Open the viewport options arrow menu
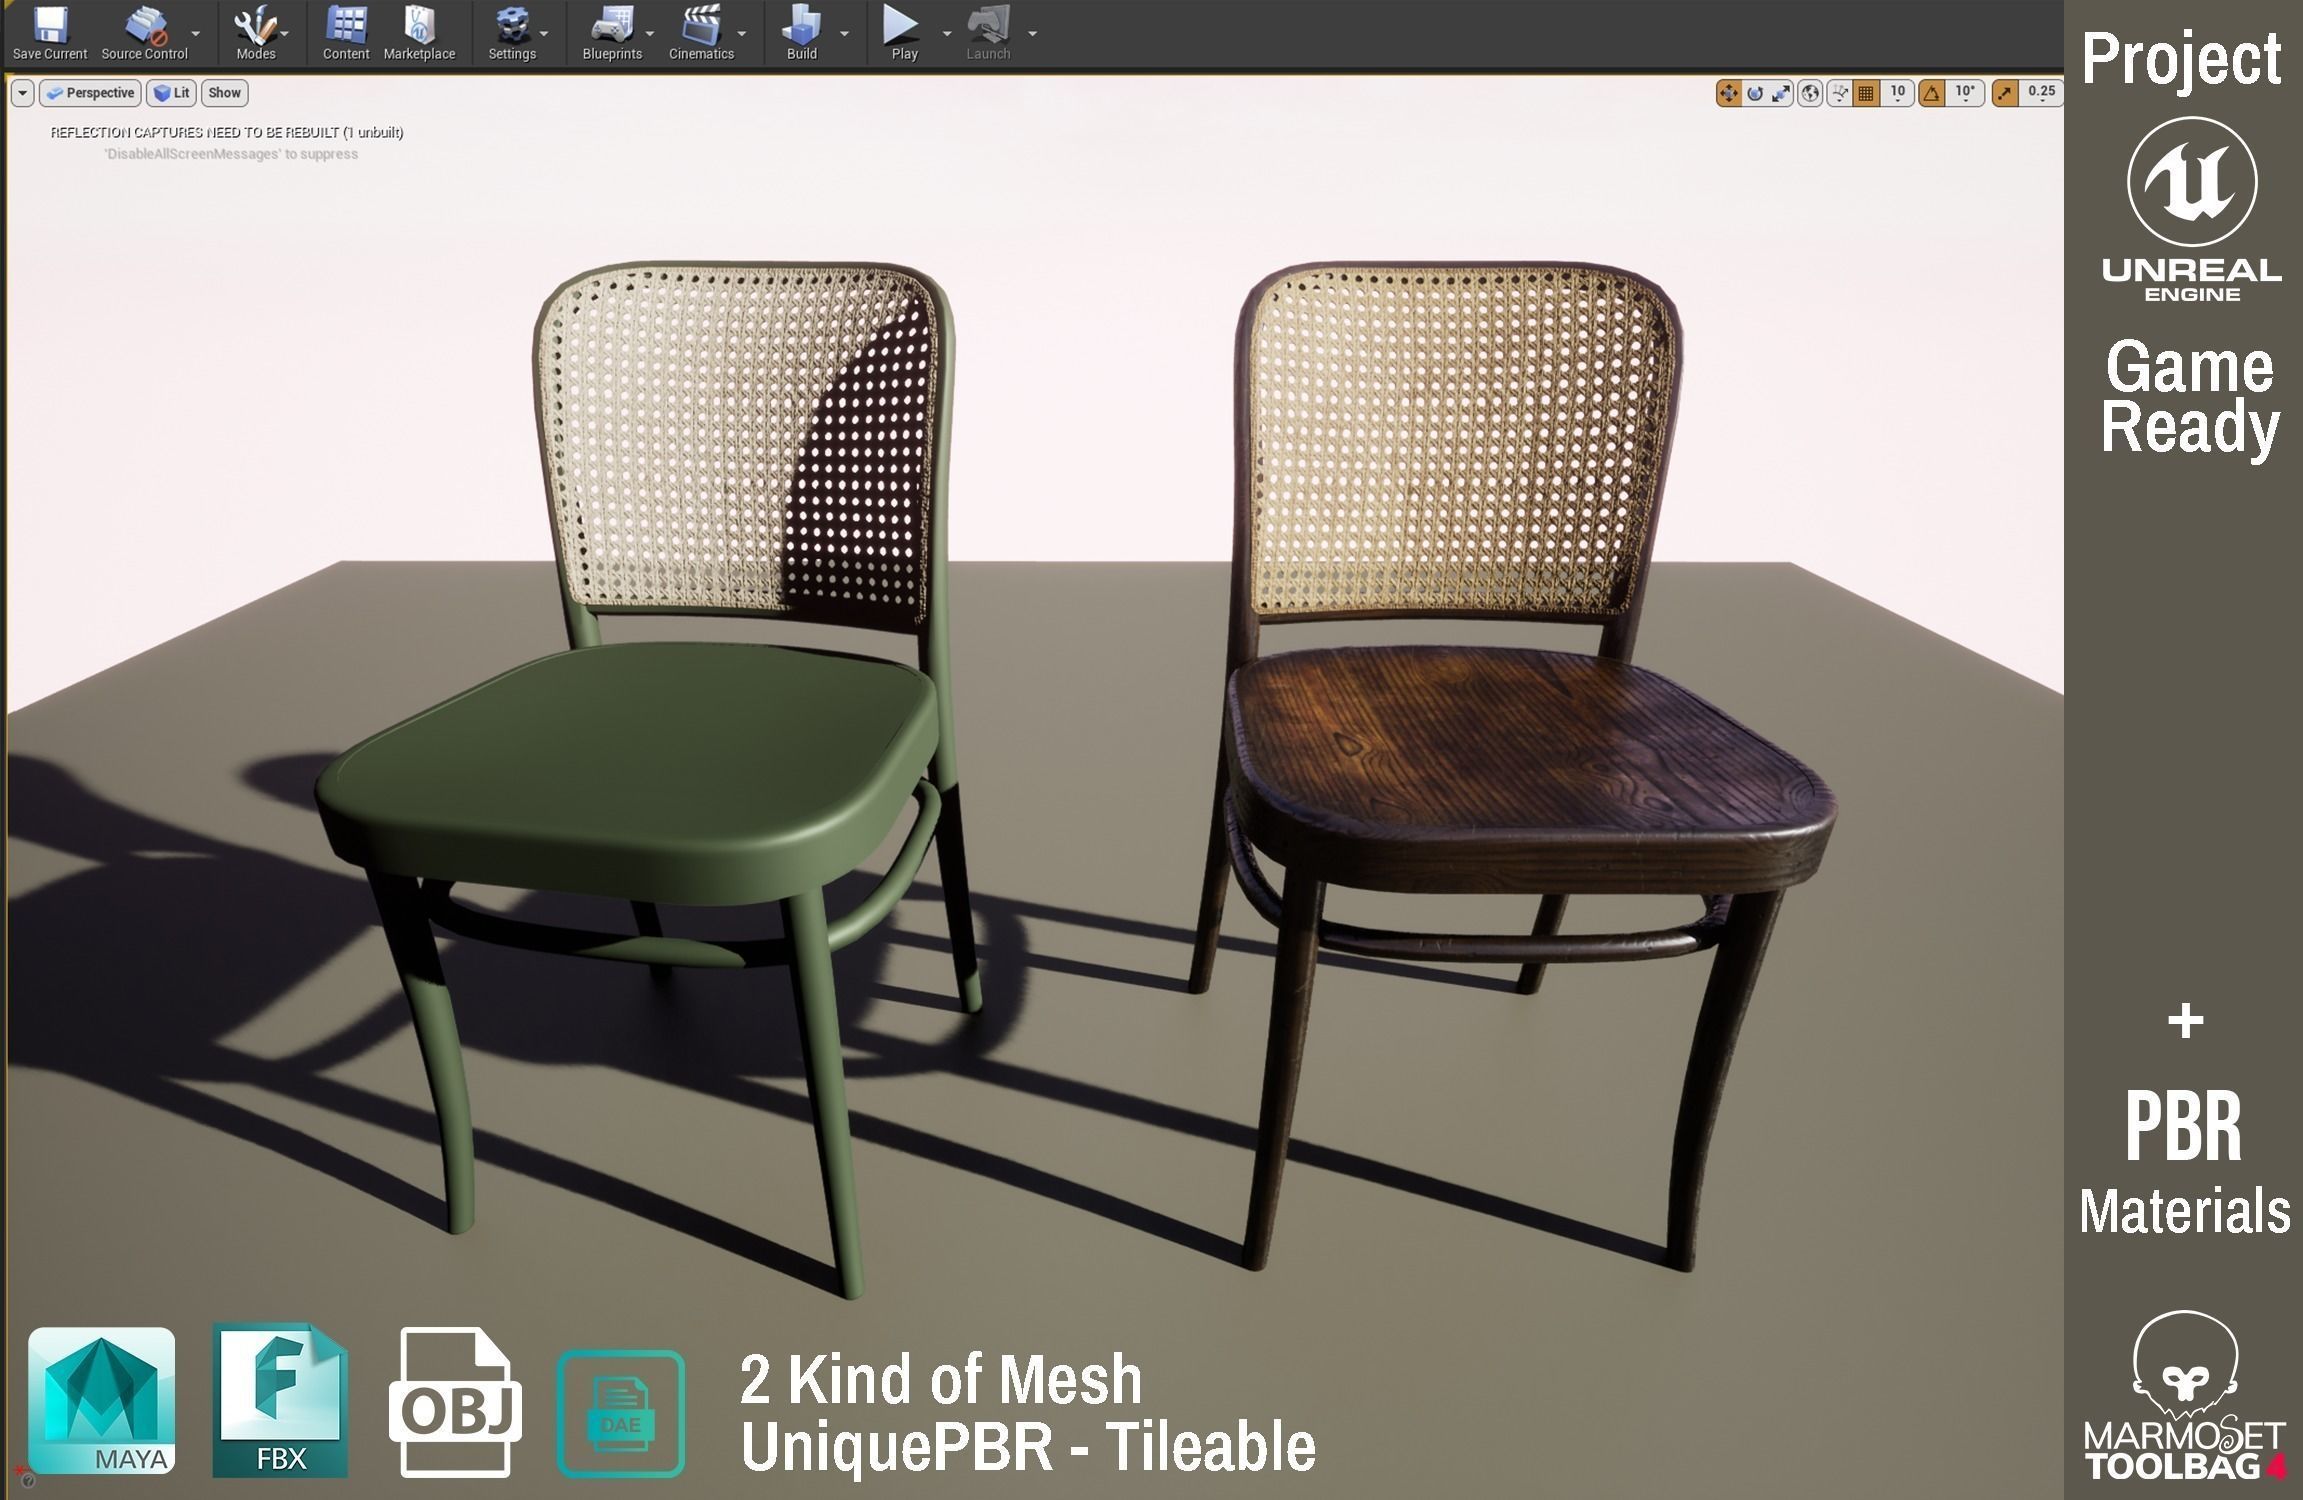This screenshot has width=2303, height=1500. click(x=23, y=93)
